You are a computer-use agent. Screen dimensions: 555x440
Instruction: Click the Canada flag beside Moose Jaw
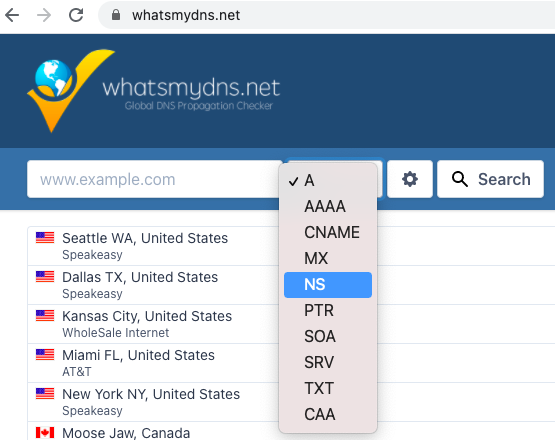click(x=45, y=433)
